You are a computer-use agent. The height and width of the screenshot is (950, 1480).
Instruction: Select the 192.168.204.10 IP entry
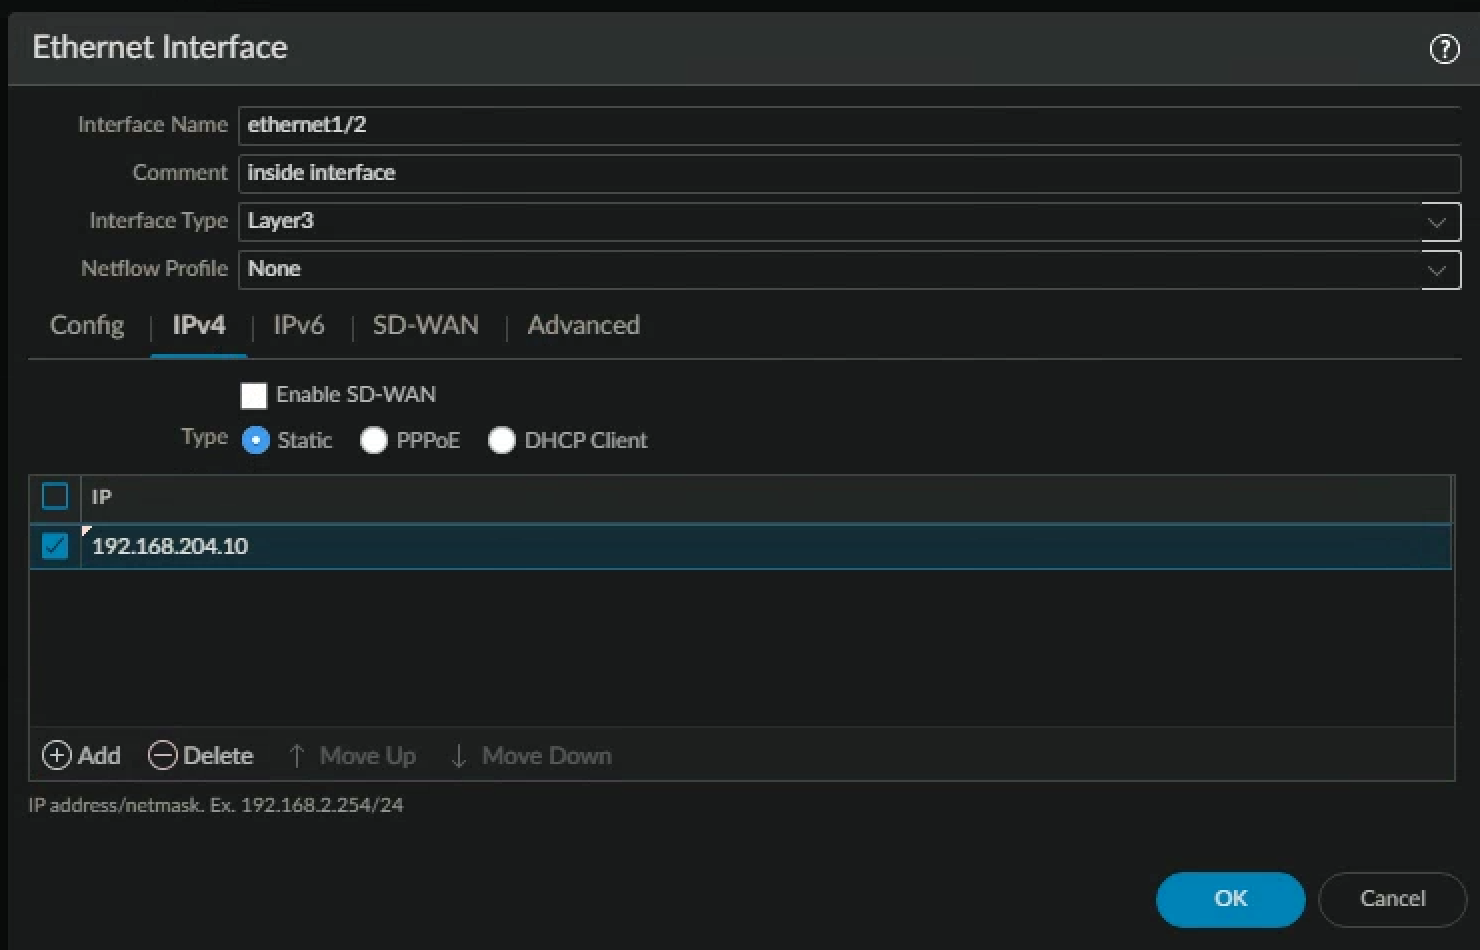click(x=766, y=546)
